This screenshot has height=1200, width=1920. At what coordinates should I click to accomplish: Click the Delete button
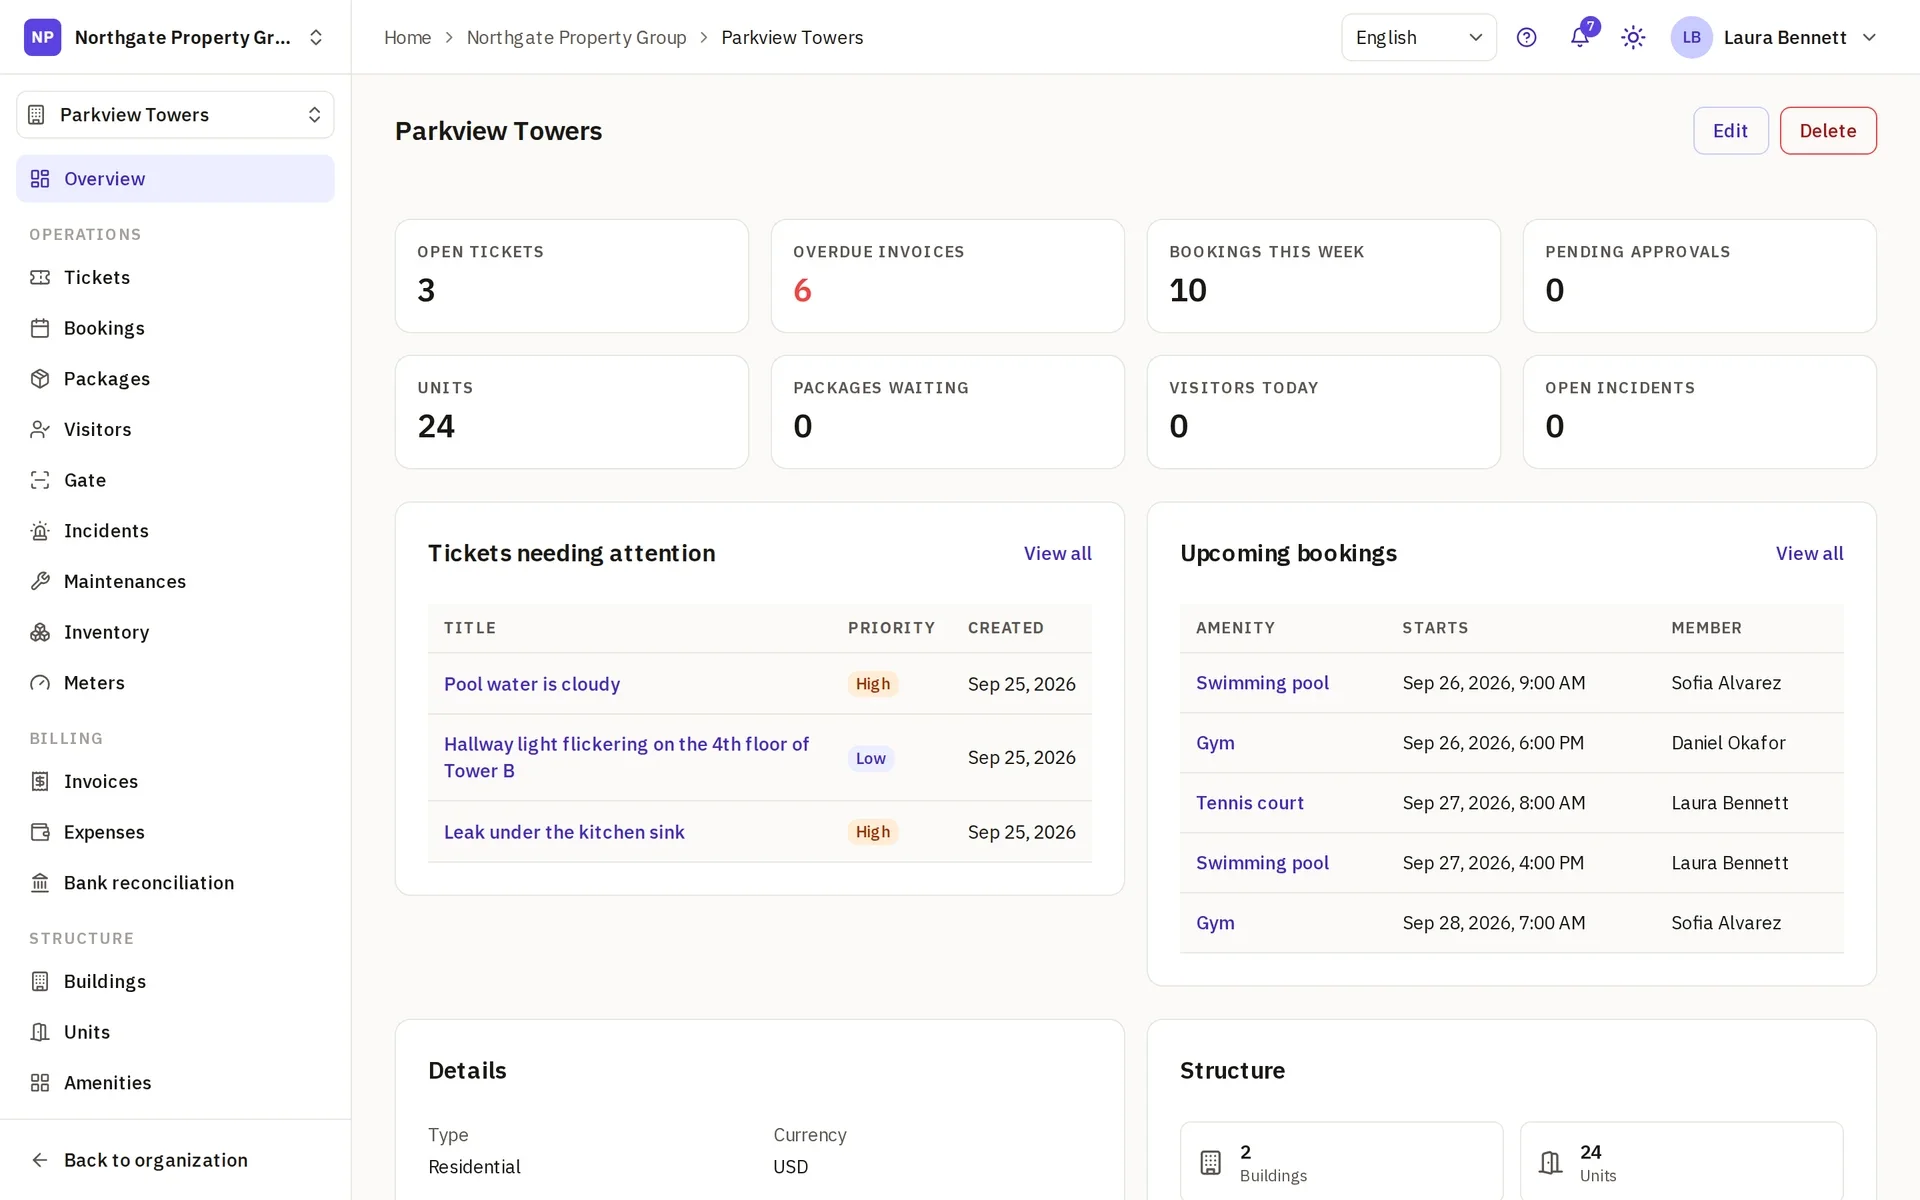point(1827,131)
